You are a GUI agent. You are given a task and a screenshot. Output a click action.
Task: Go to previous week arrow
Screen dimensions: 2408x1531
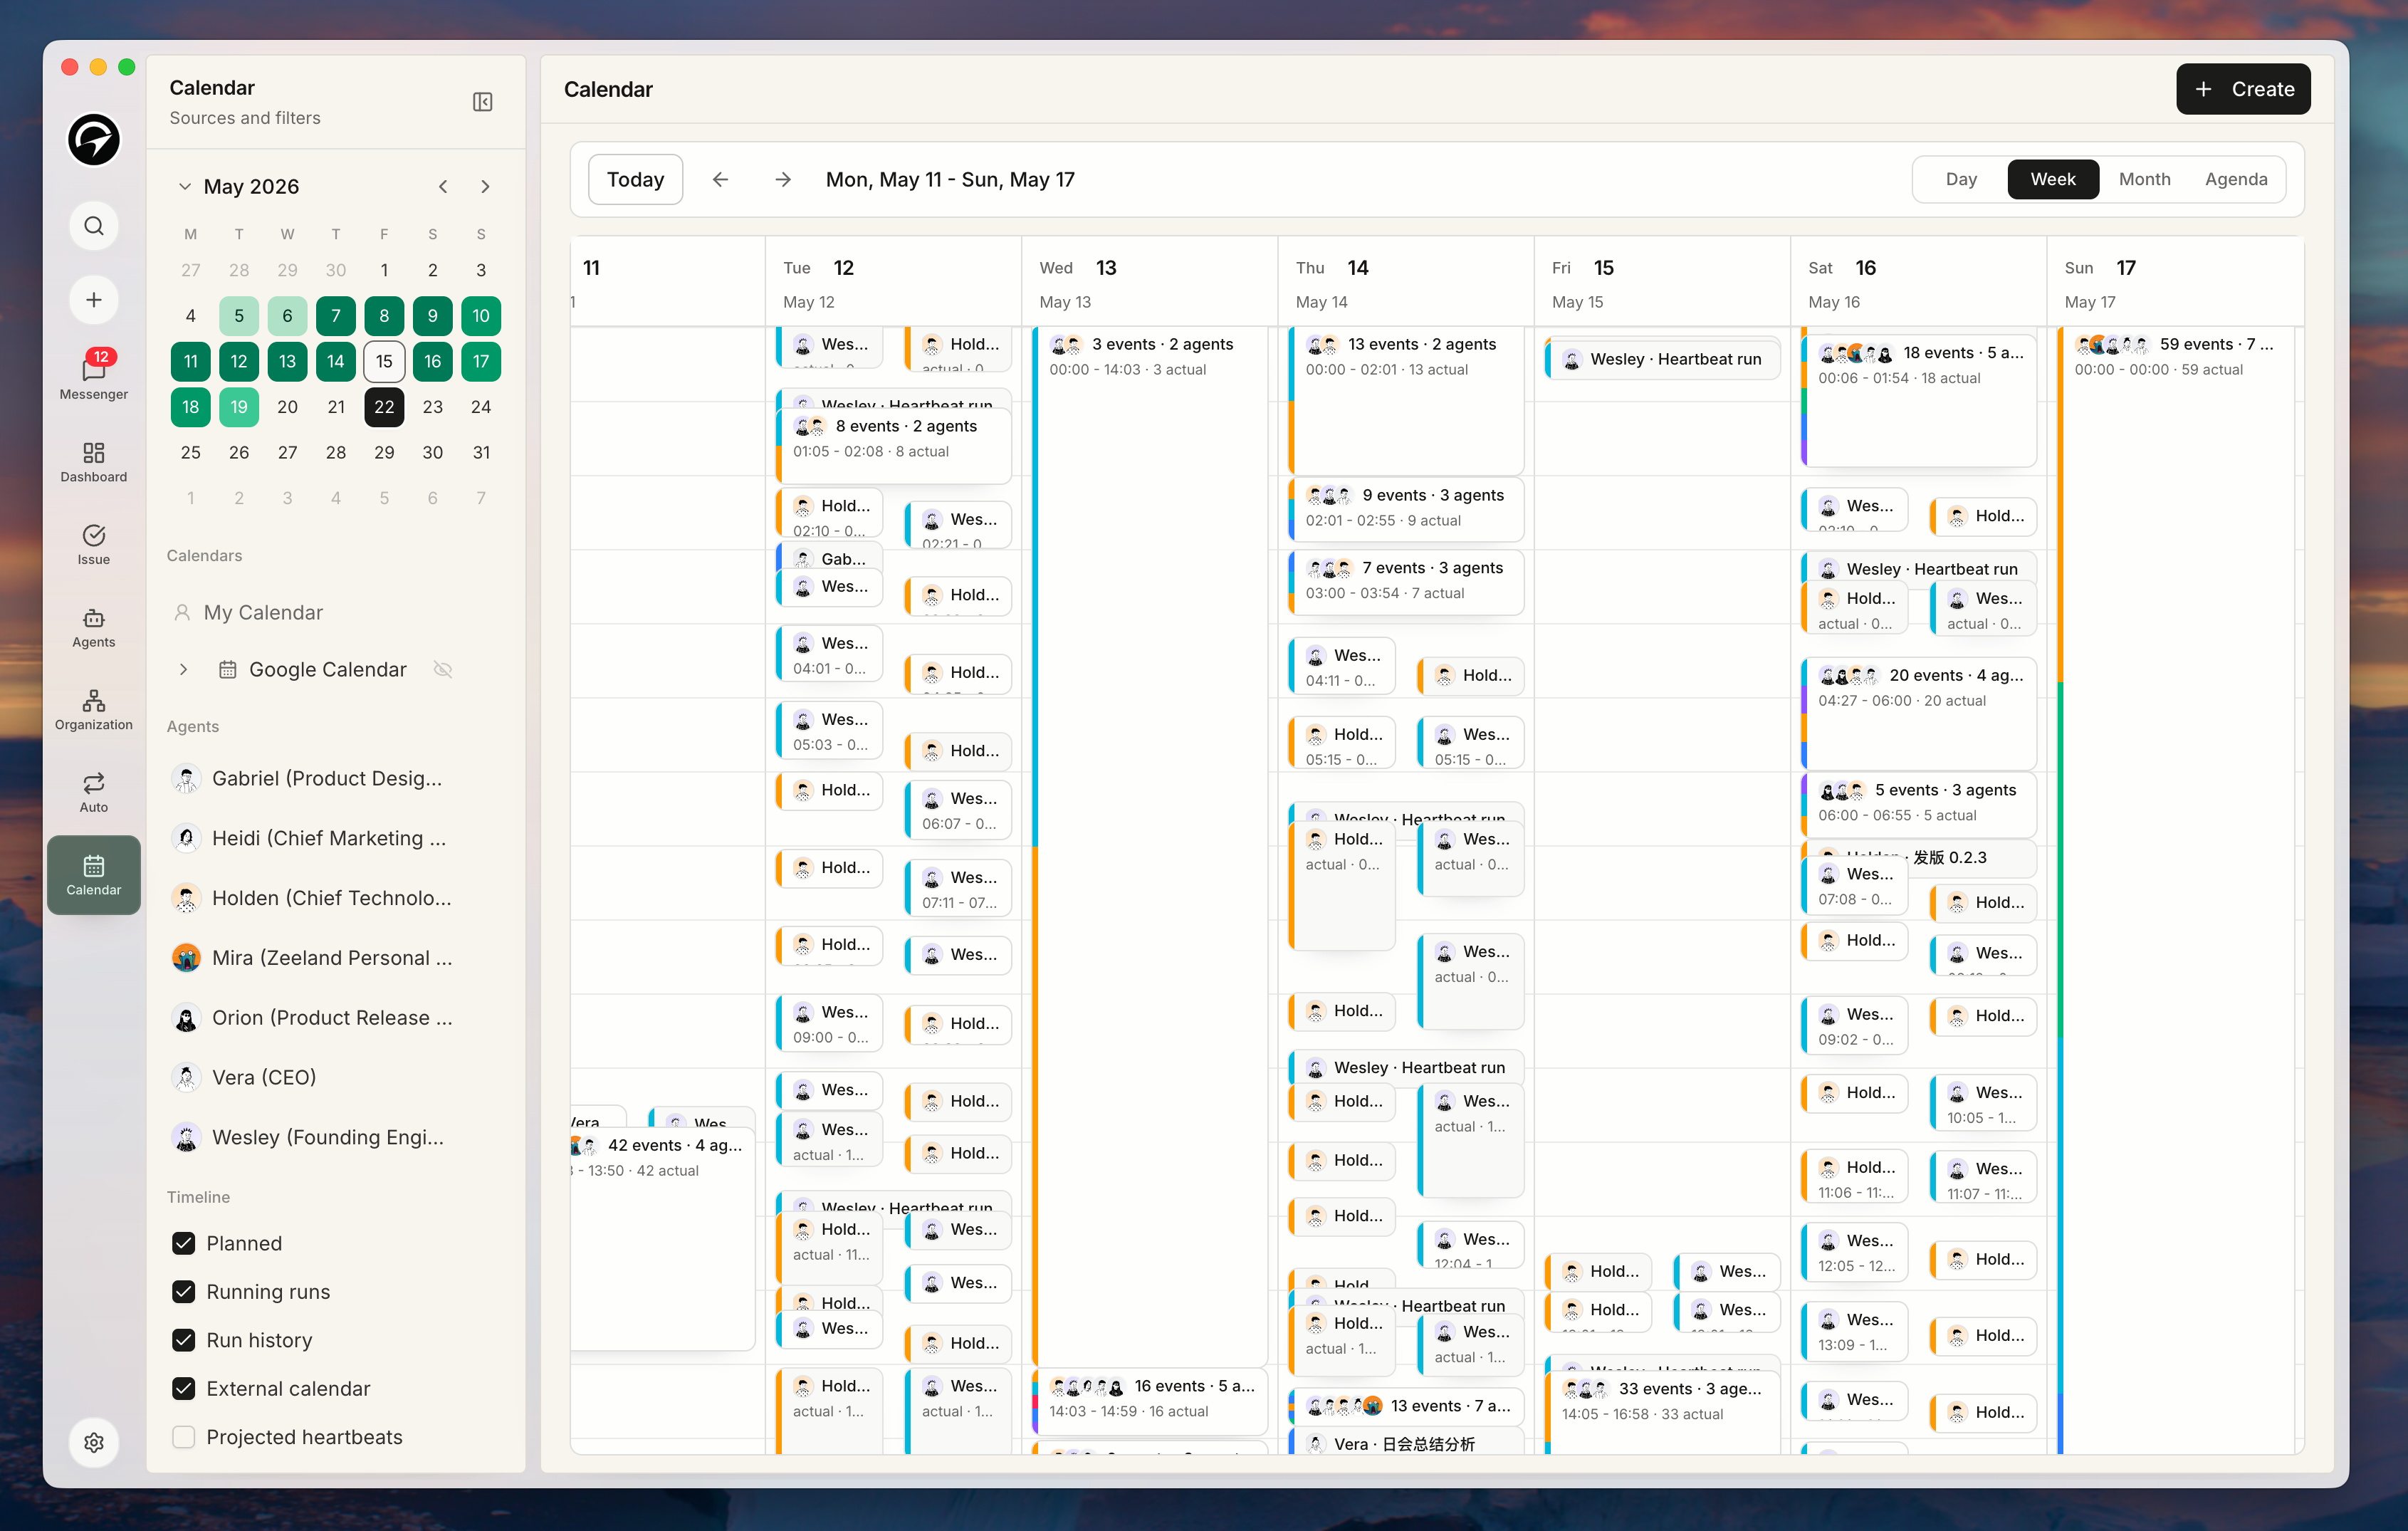720,179
